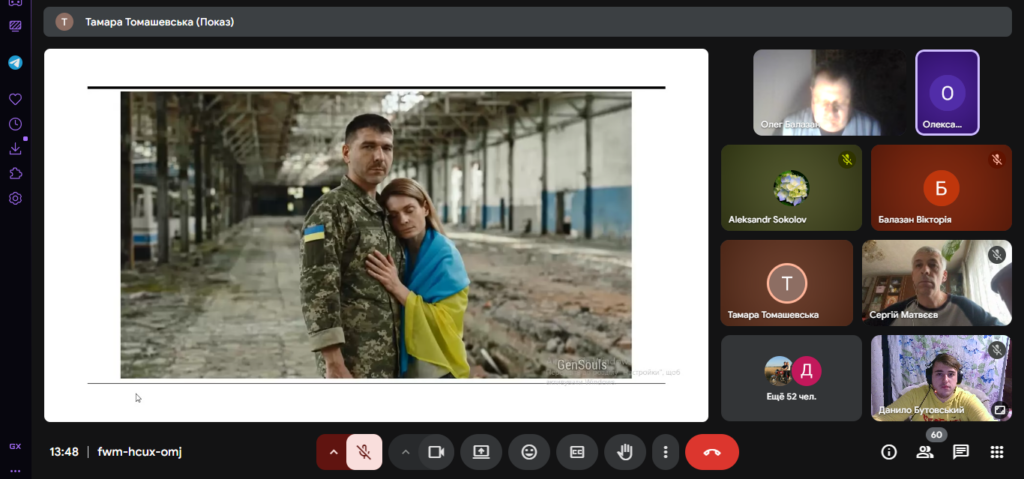1024x479 pixels.
Task: Turn on closed captions
Action: (x=577, y=452)
